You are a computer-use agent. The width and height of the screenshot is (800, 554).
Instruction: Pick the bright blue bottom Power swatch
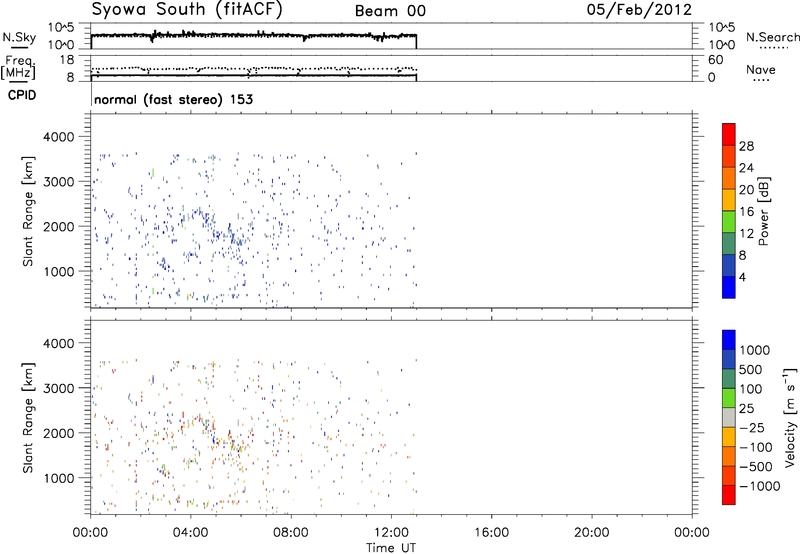tap(729, 287)
